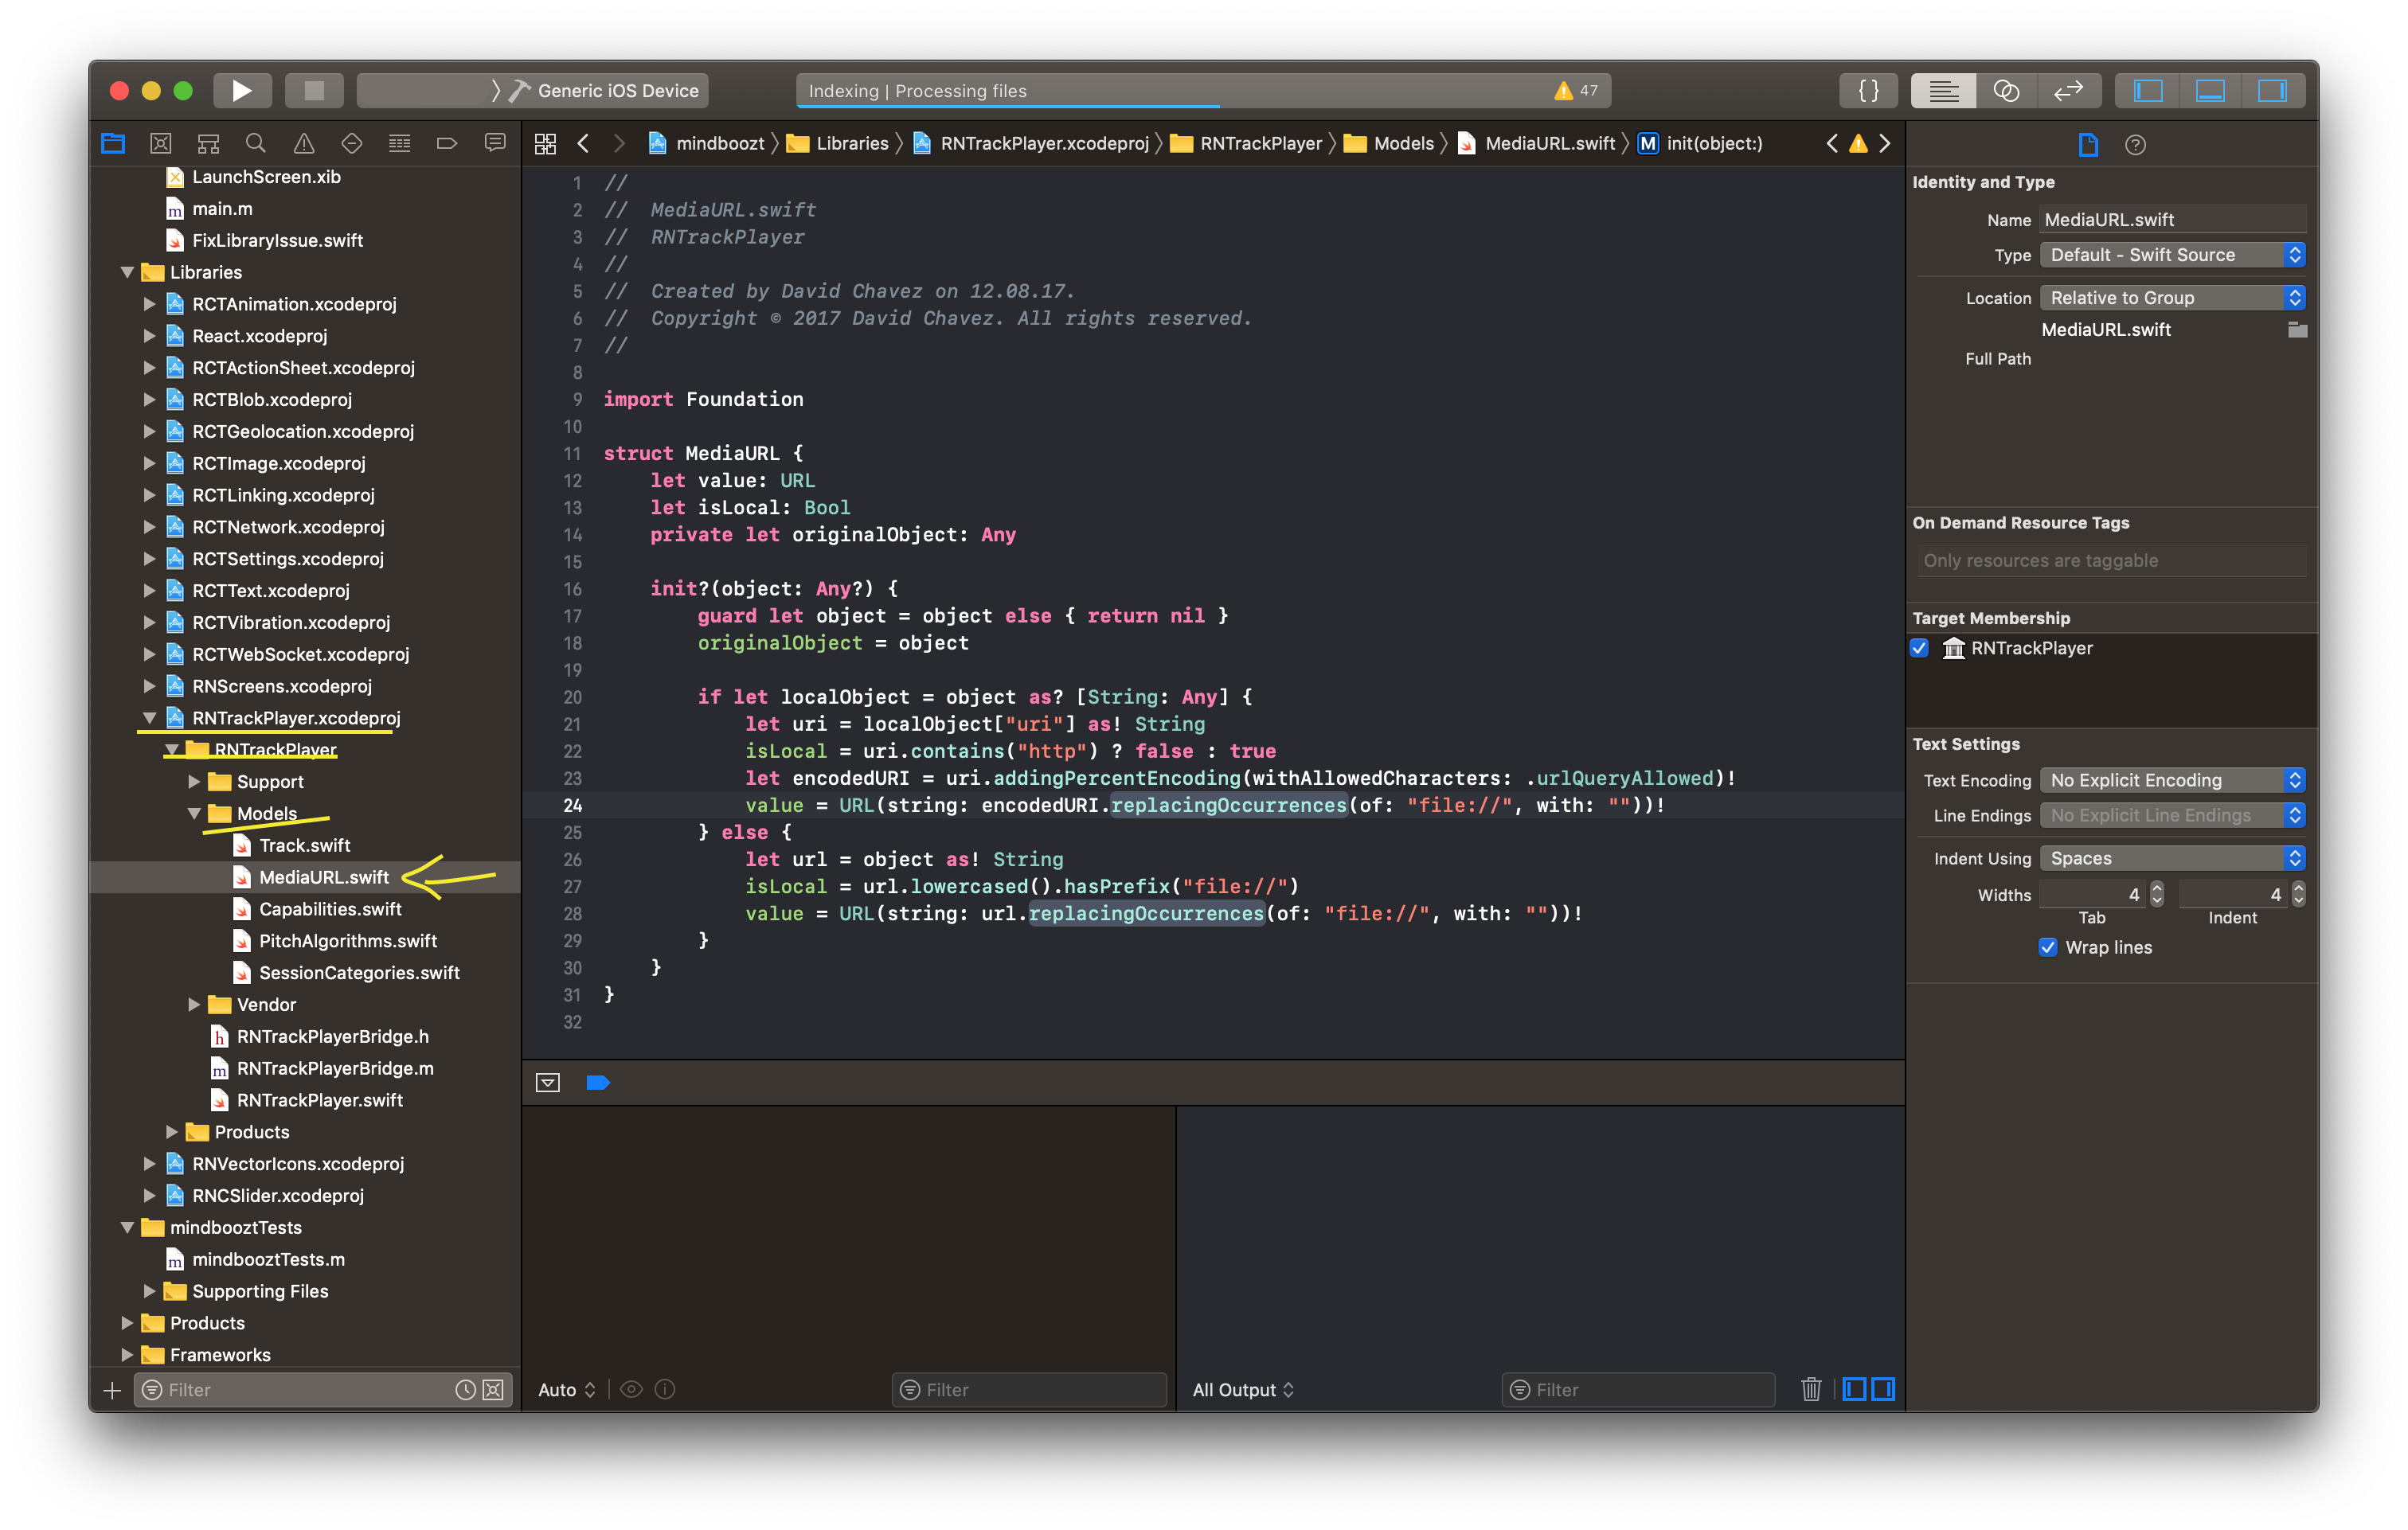Toggle the inspector panel visibility
The width and height of the screenshot is (2408, 1530).
pos(2273,90)
